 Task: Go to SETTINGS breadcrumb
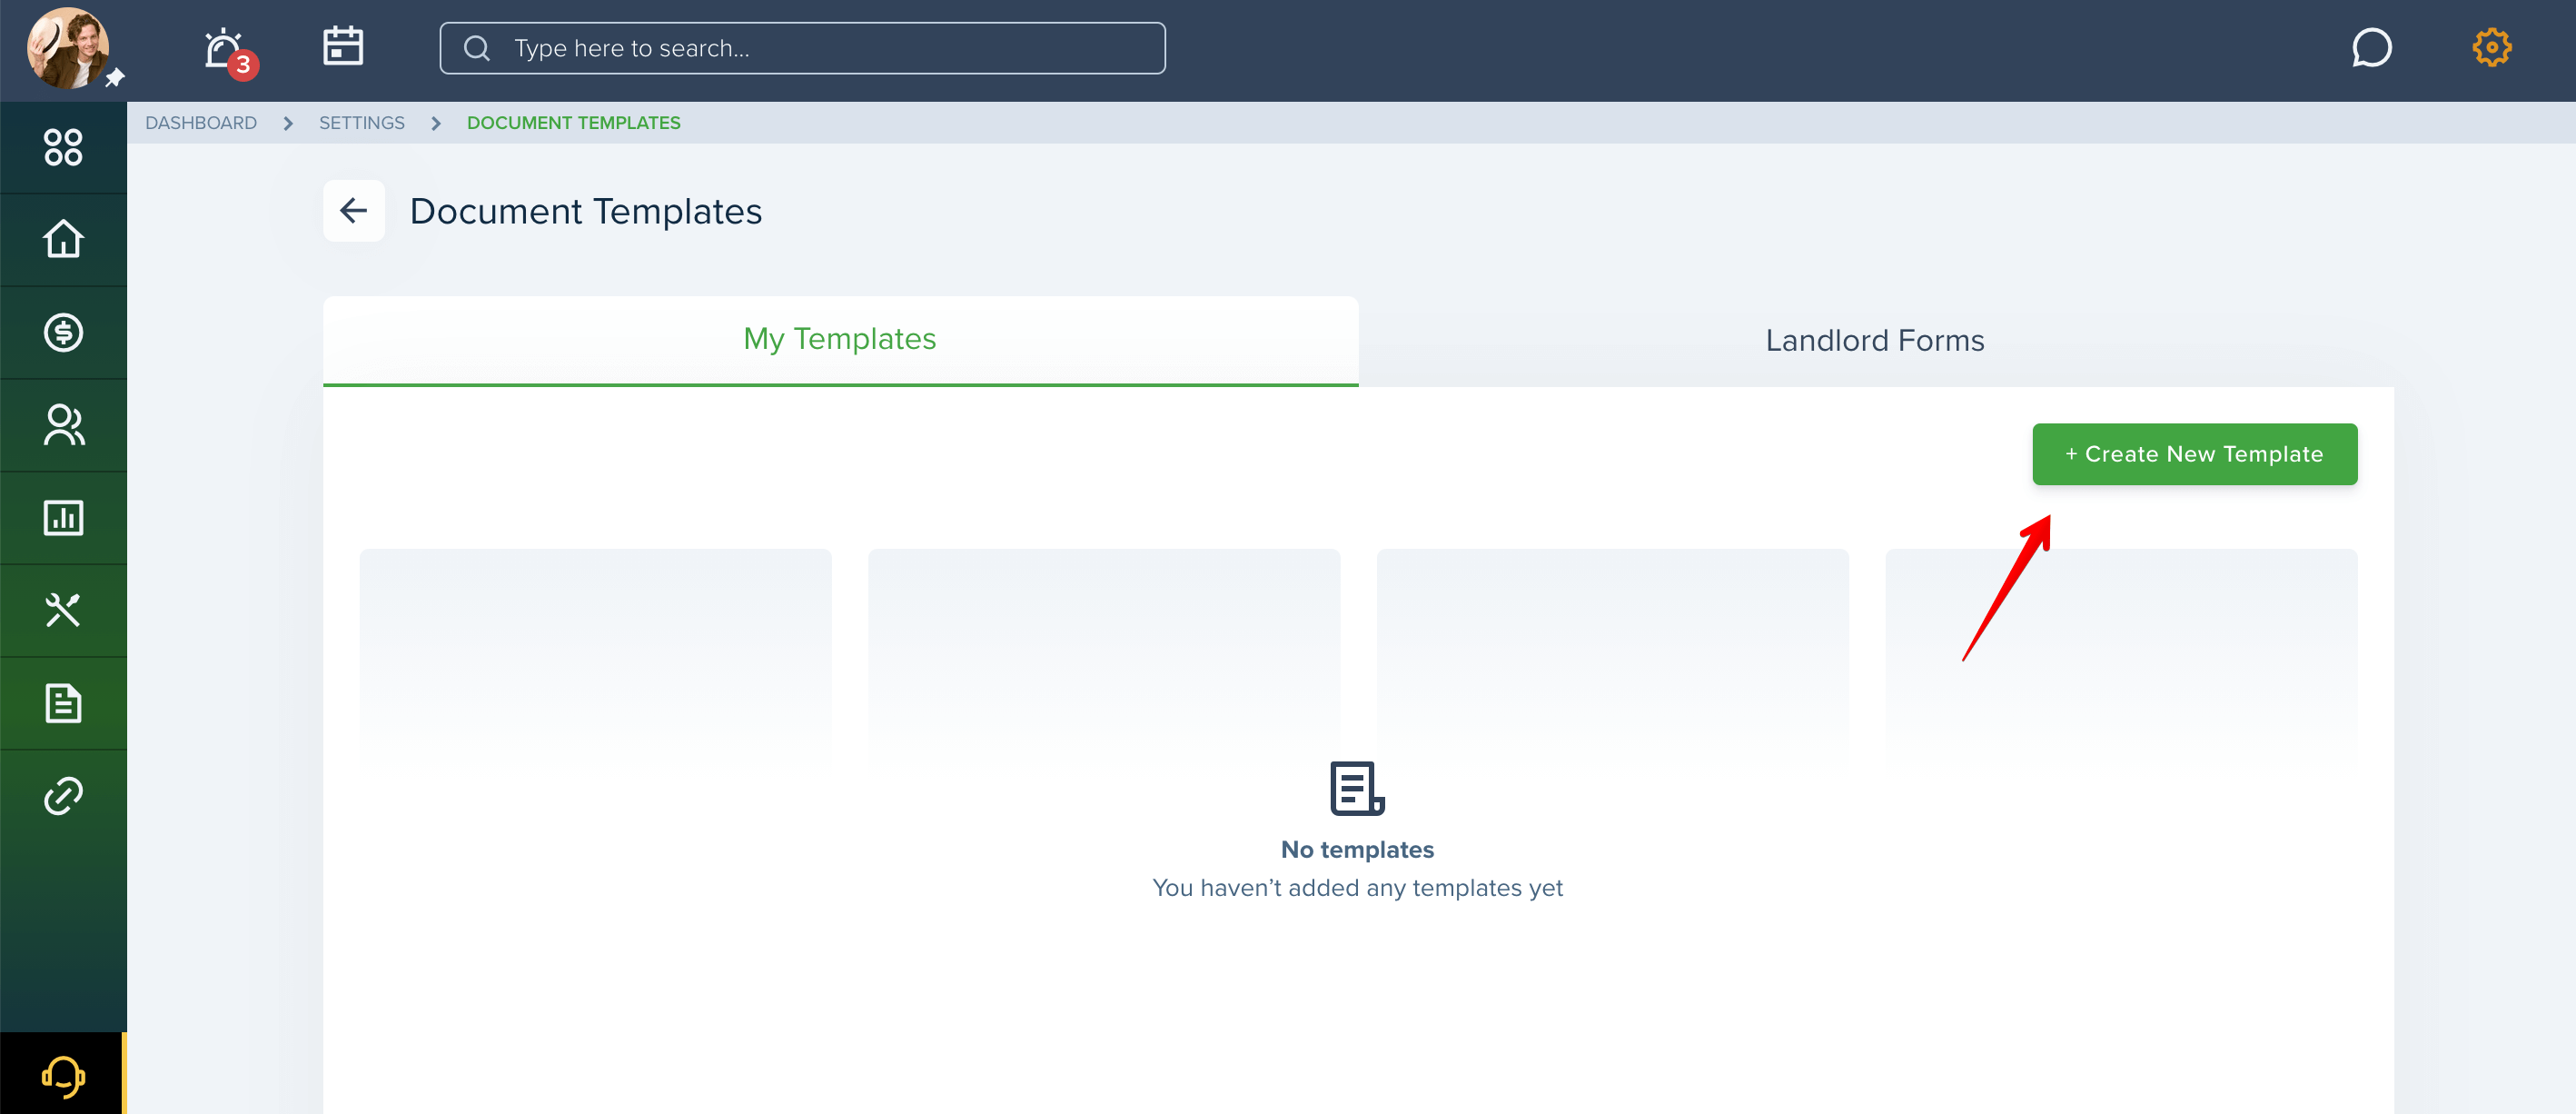coord(362,123)
